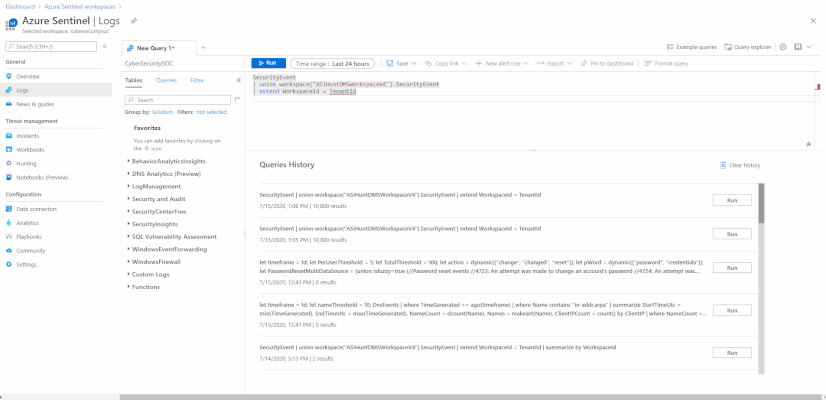Open Sentinel Settings
Screen dimensions: 826x400
click(26, 265)
